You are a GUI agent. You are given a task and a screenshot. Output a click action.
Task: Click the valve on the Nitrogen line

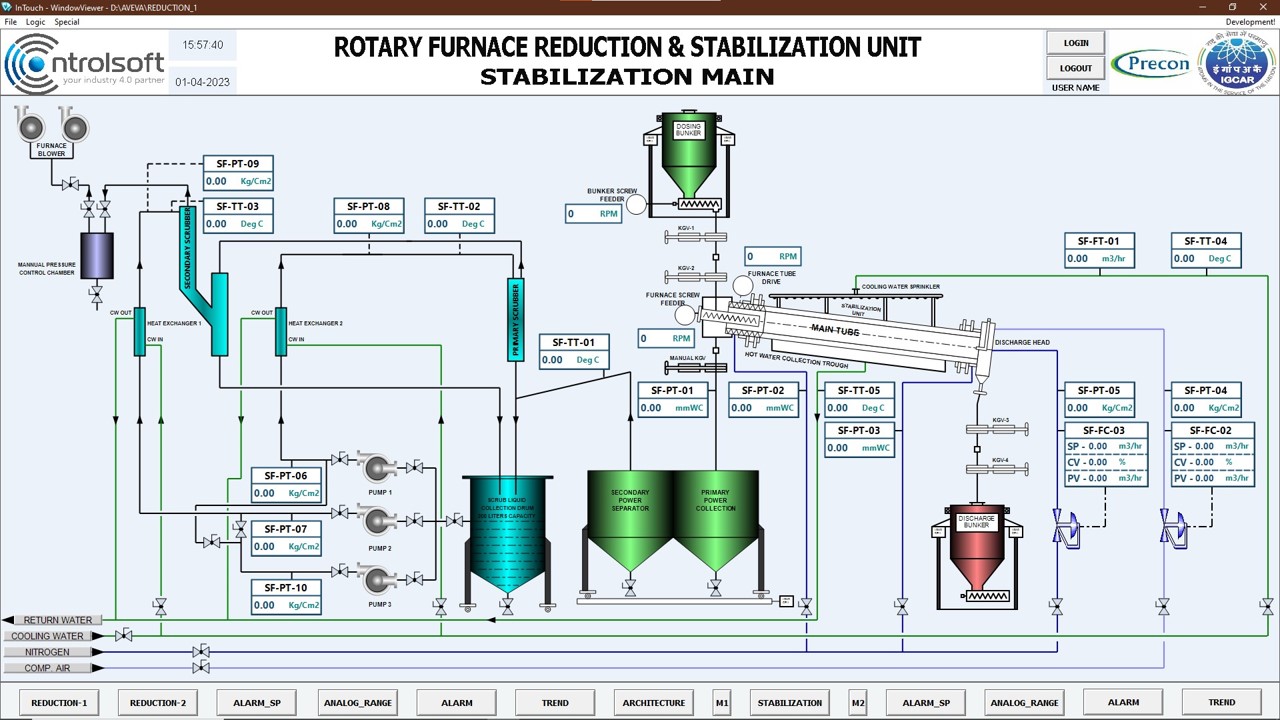[201, 651]
